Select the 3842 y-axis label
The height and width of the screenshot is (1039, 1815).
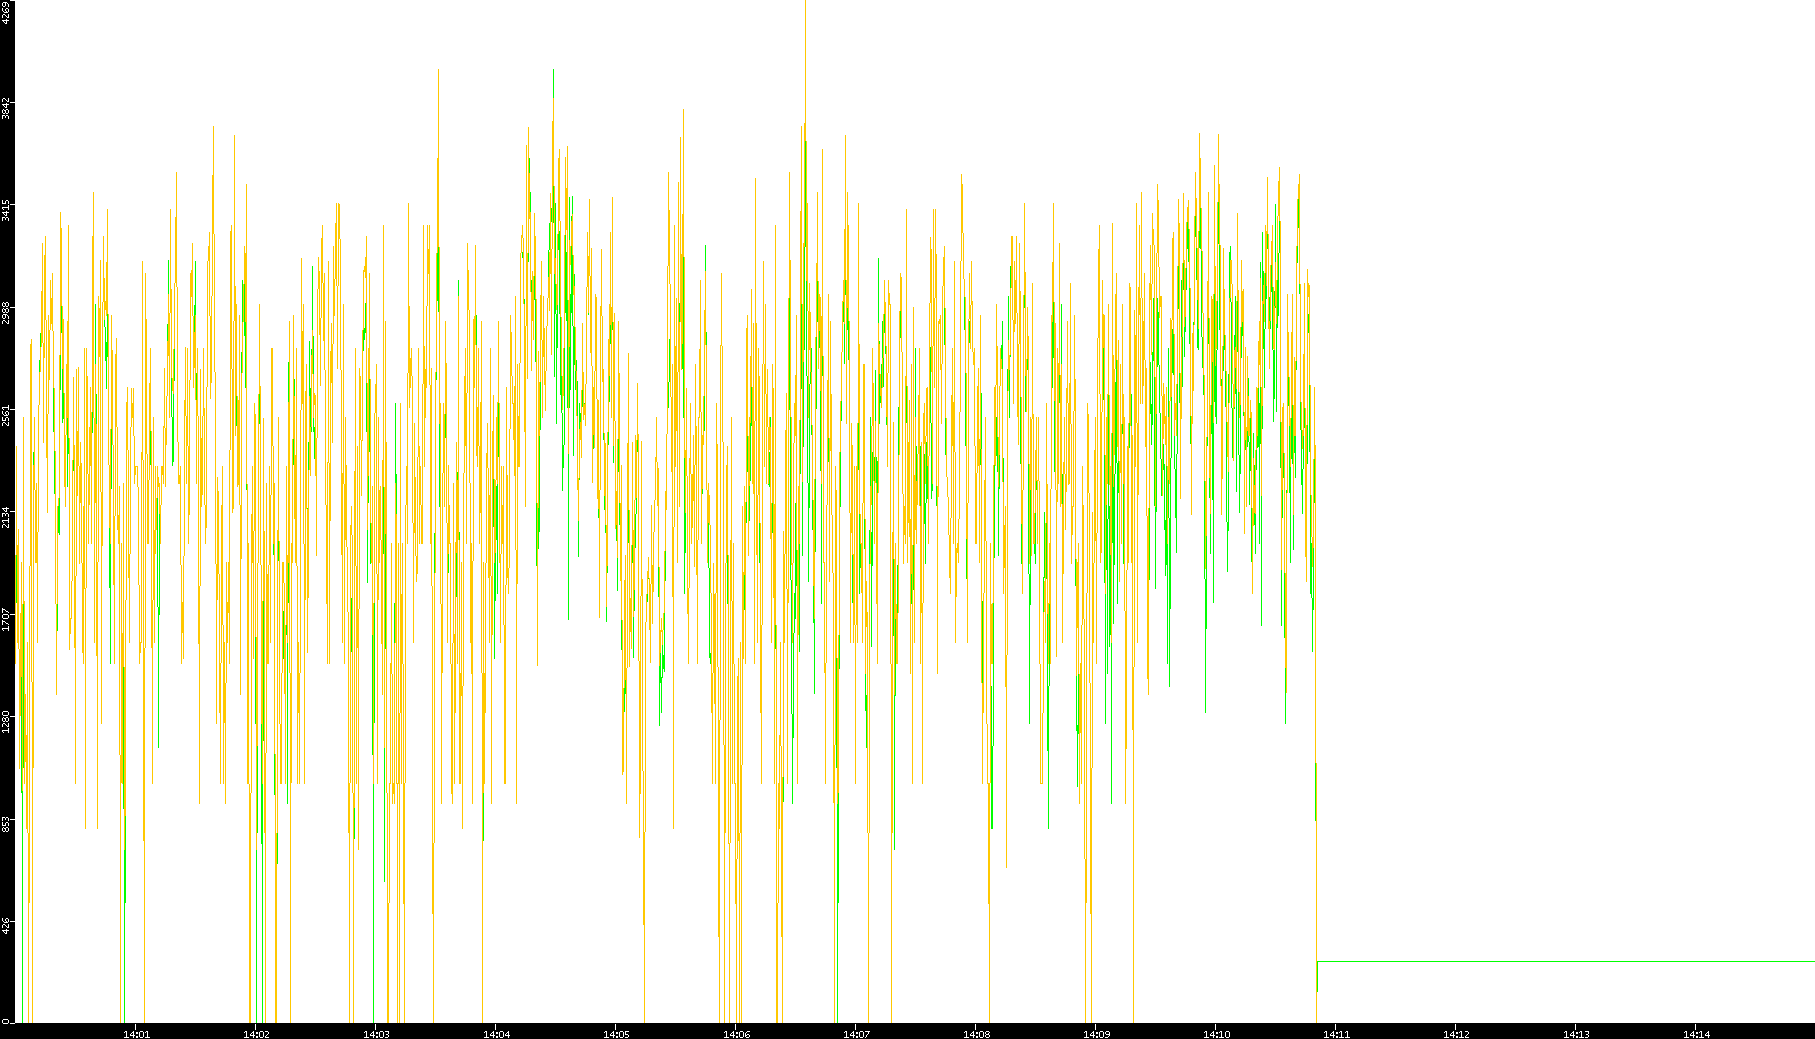pyautogui.click(x=6, y=108)
